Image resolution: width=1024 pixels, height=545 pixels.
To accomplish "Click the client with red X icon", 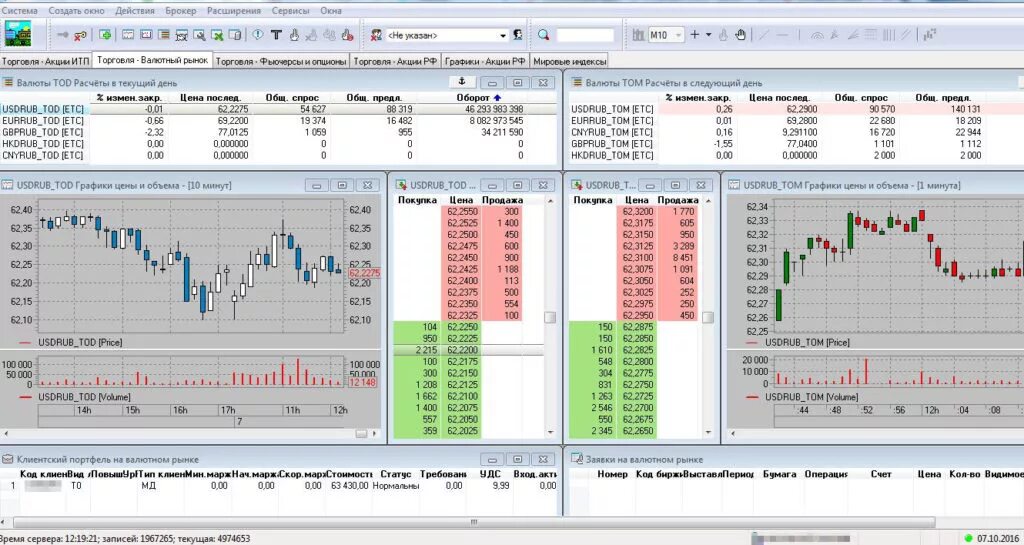I will (x=376, y=35).
